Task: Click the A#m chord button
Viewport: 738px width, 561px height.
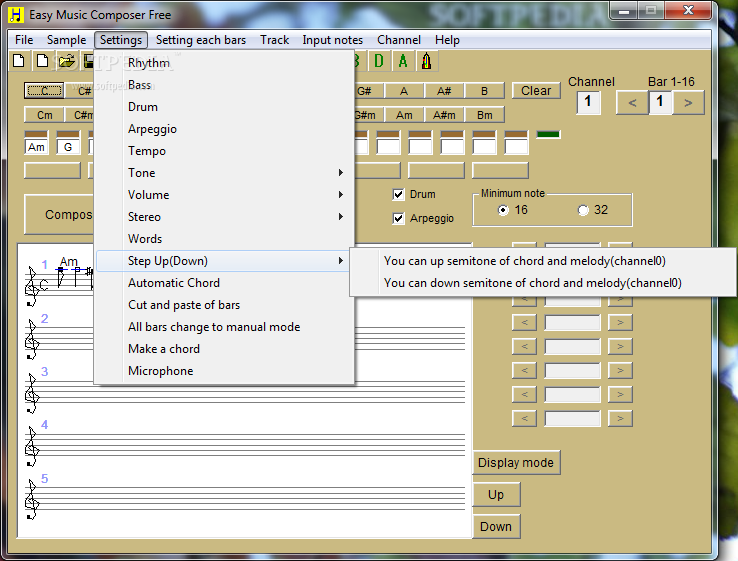Action: pos(444,115)
